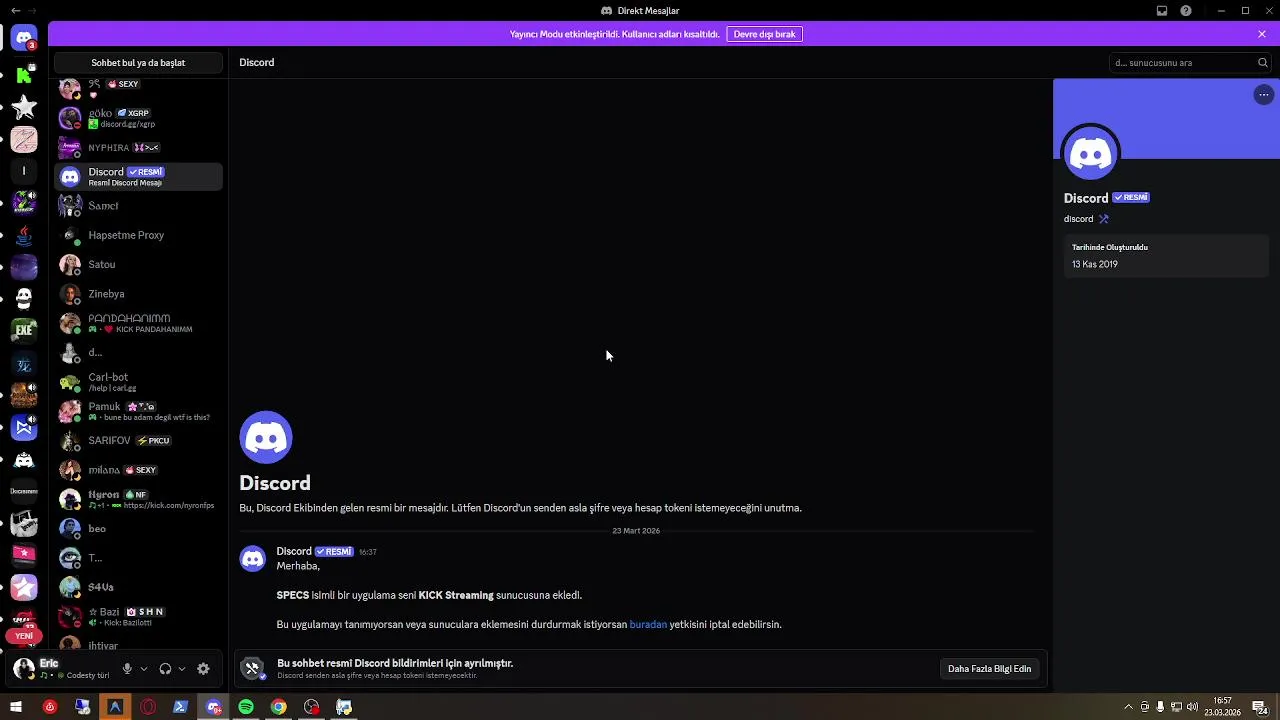Open Pamuk direct message

click(x=138, y=411)
